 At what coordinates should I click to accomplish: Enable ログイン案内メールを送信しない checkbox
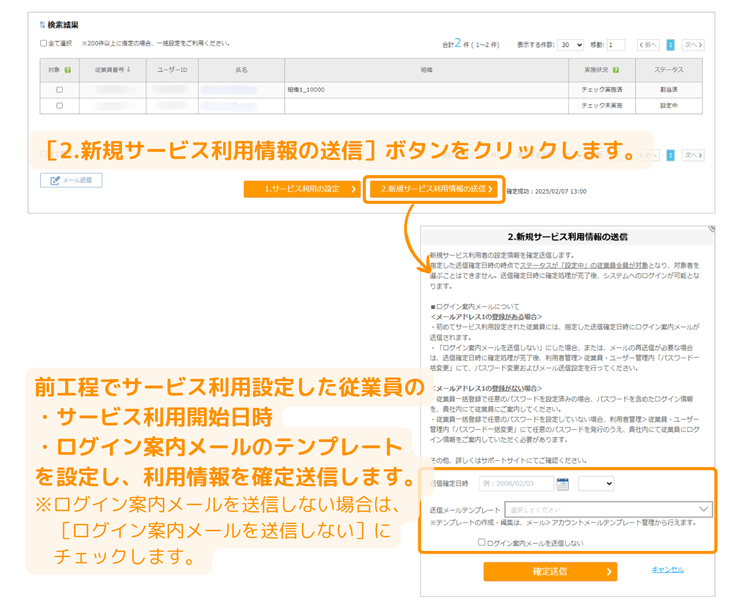481,542
